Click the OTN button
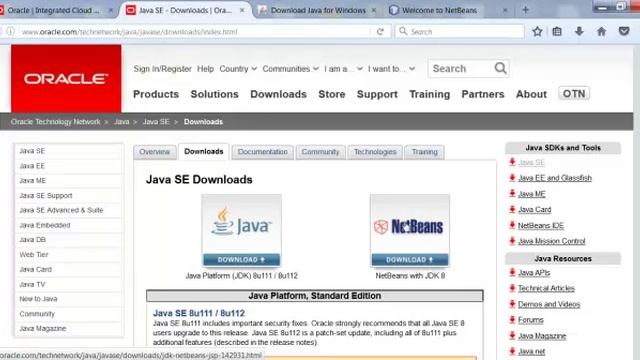The image size is (640, 360). coord(574,94)
